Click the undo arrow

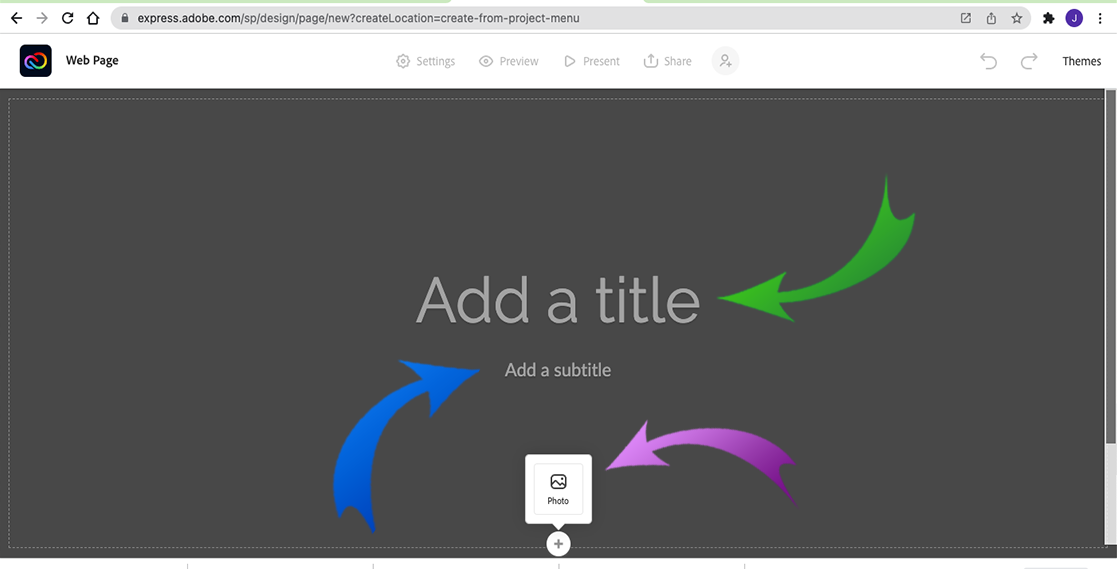(988, 61)
